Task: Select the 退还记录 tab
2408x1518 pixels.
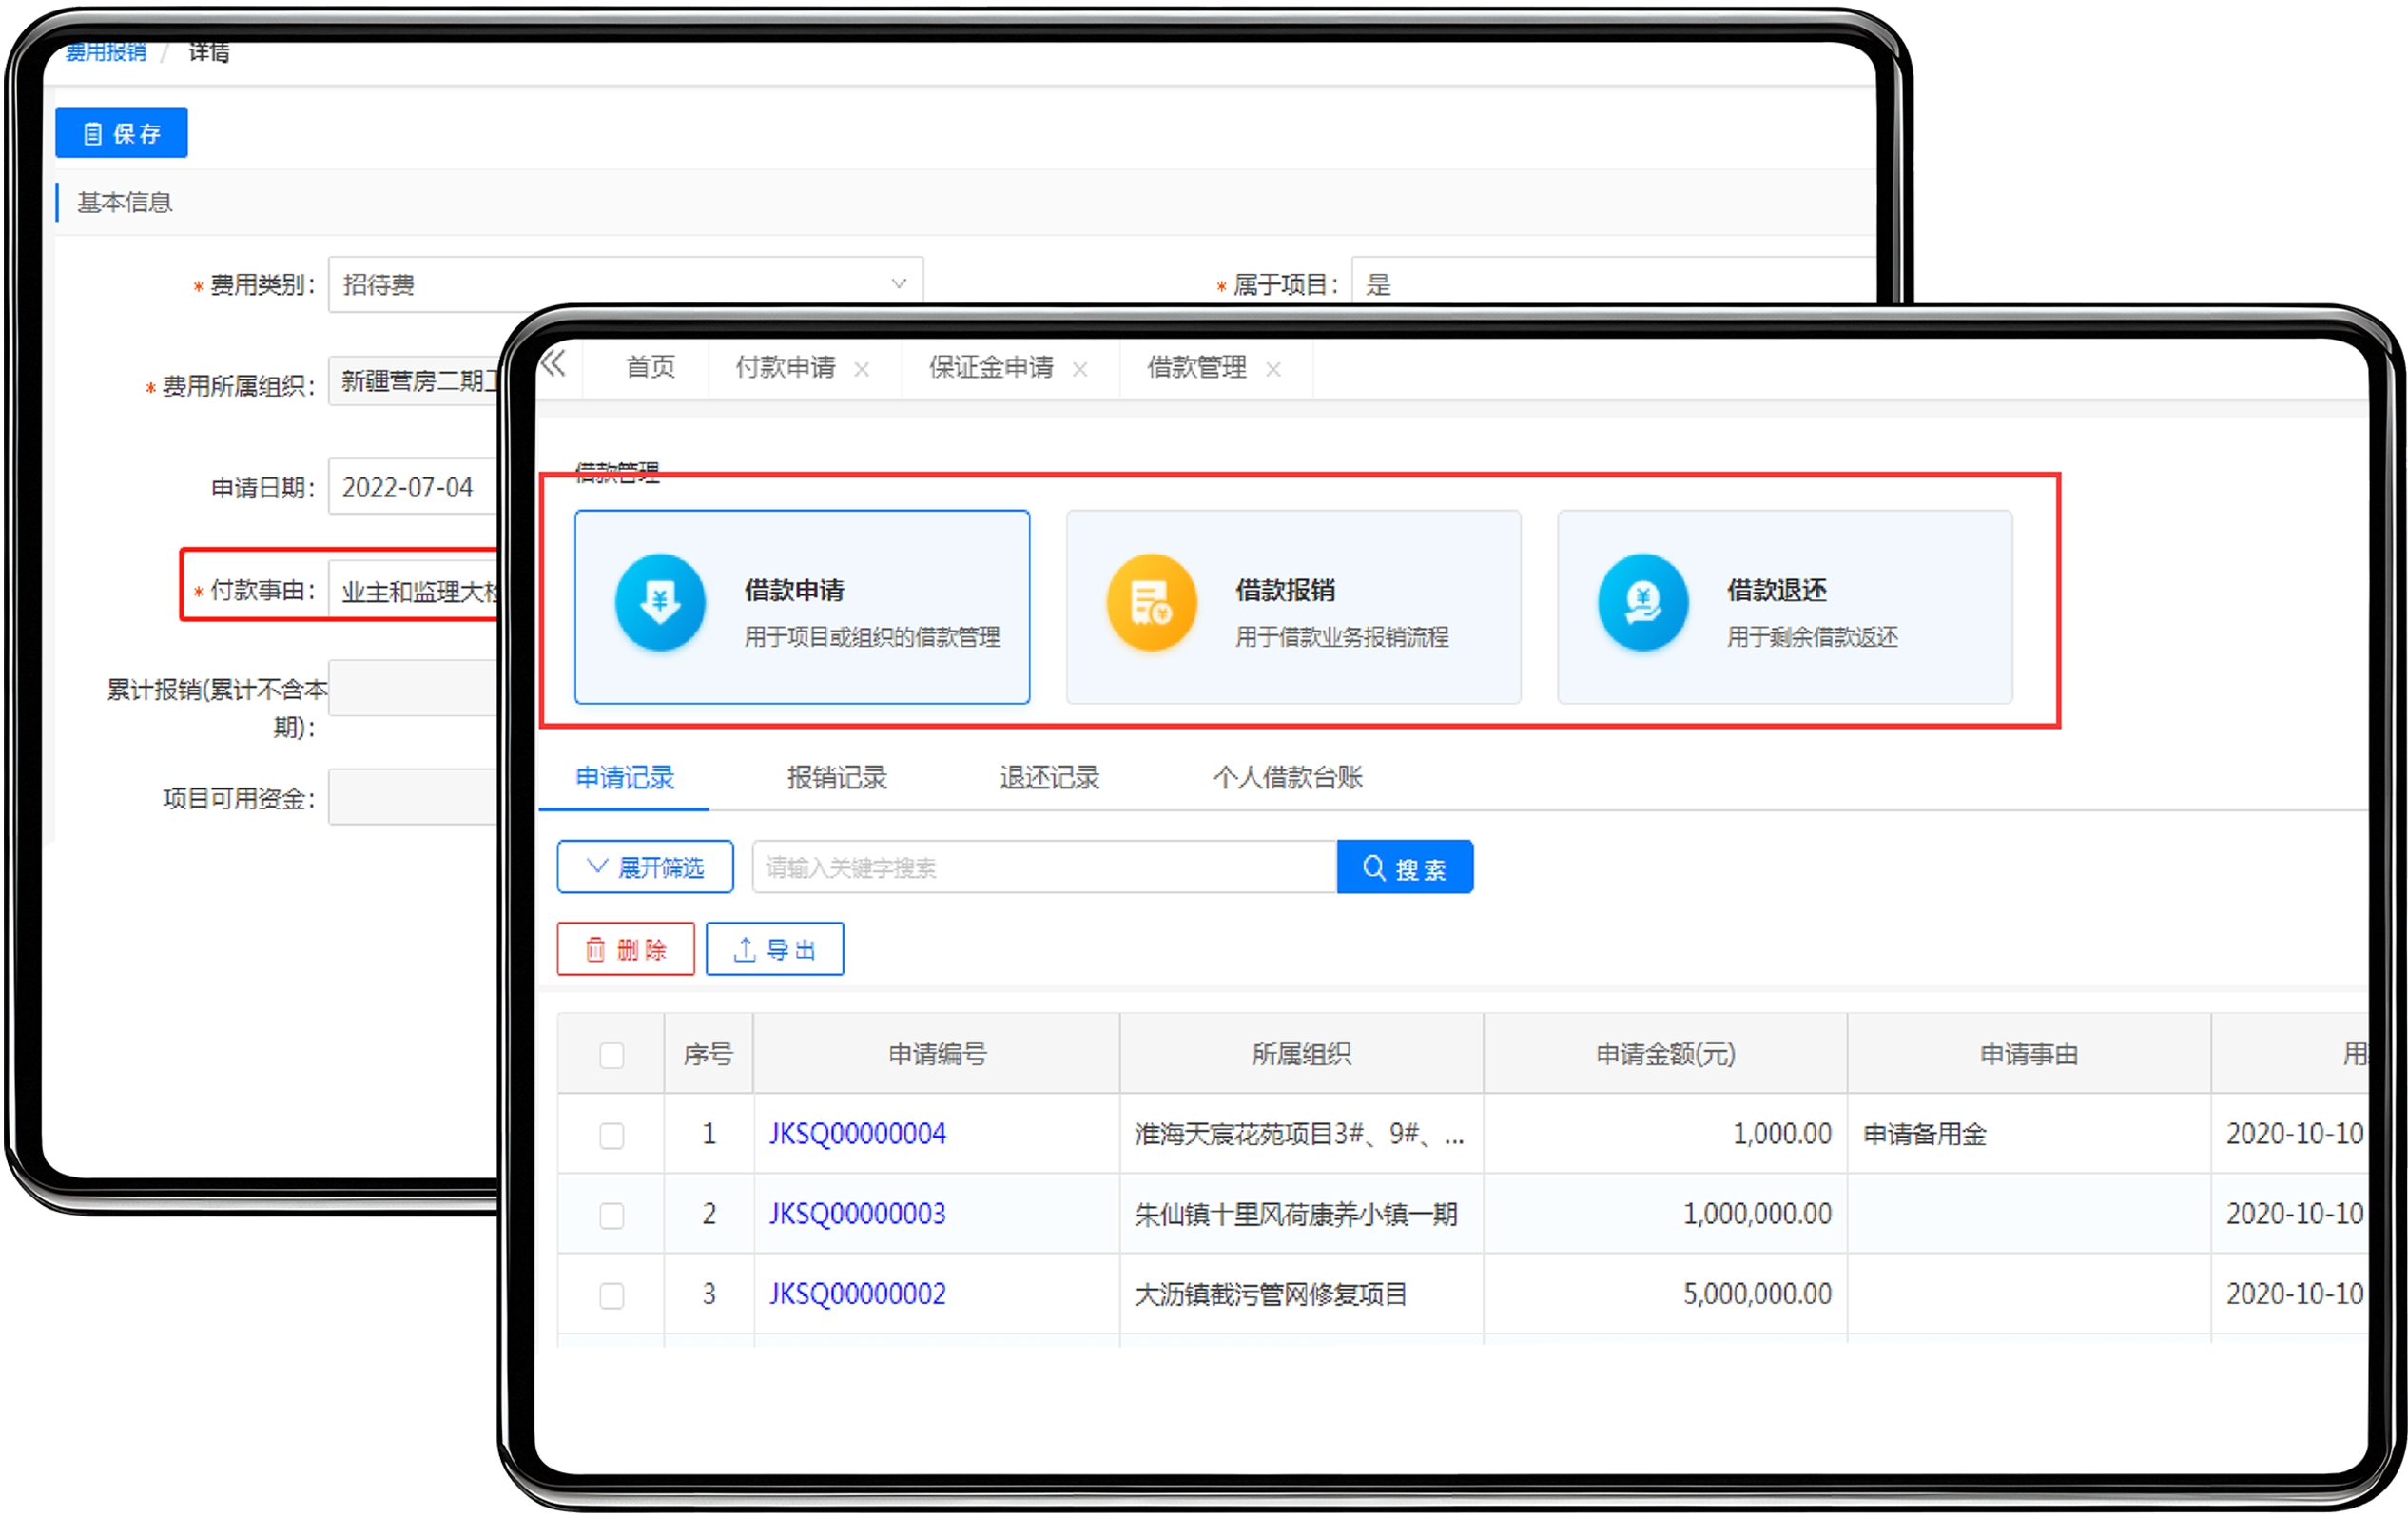Action: 1050,778
